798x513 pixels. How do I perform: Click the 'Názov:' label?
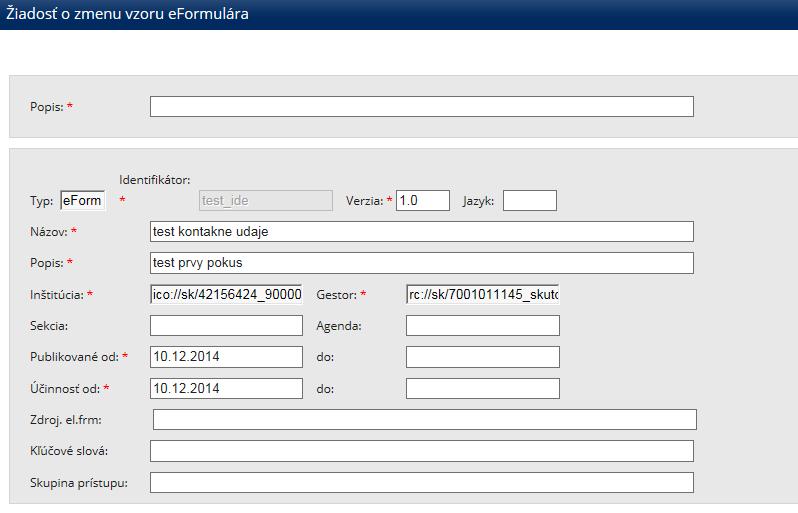[49, 232]
